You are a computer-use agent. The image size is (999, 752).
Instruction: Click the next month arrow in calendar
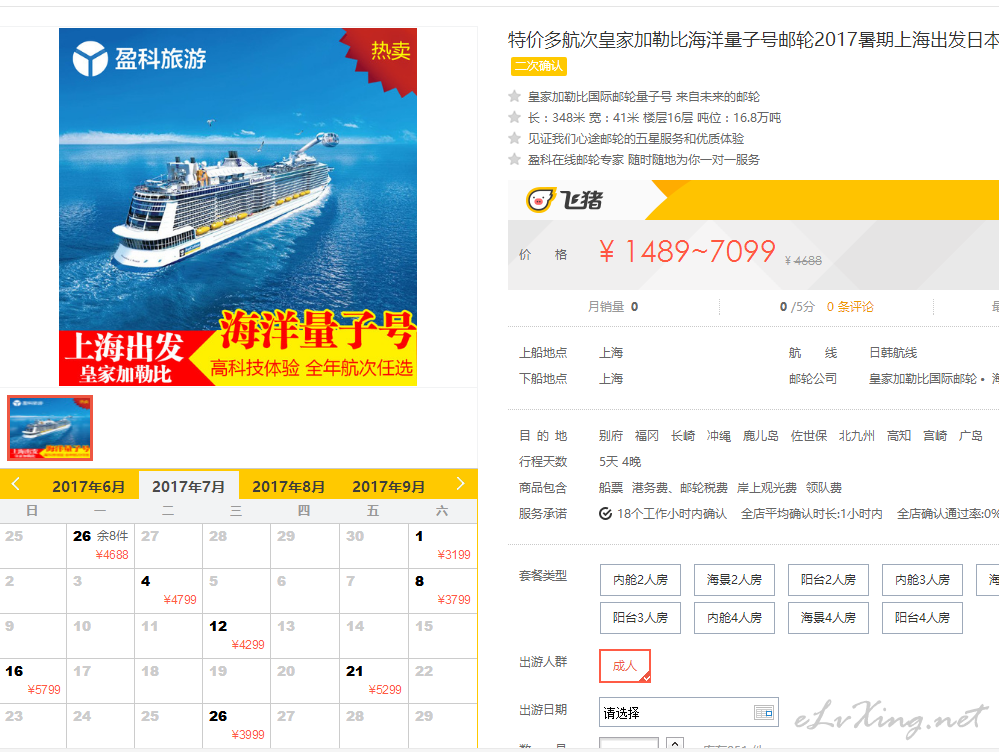pyautogui.click(x=460, y=484)
